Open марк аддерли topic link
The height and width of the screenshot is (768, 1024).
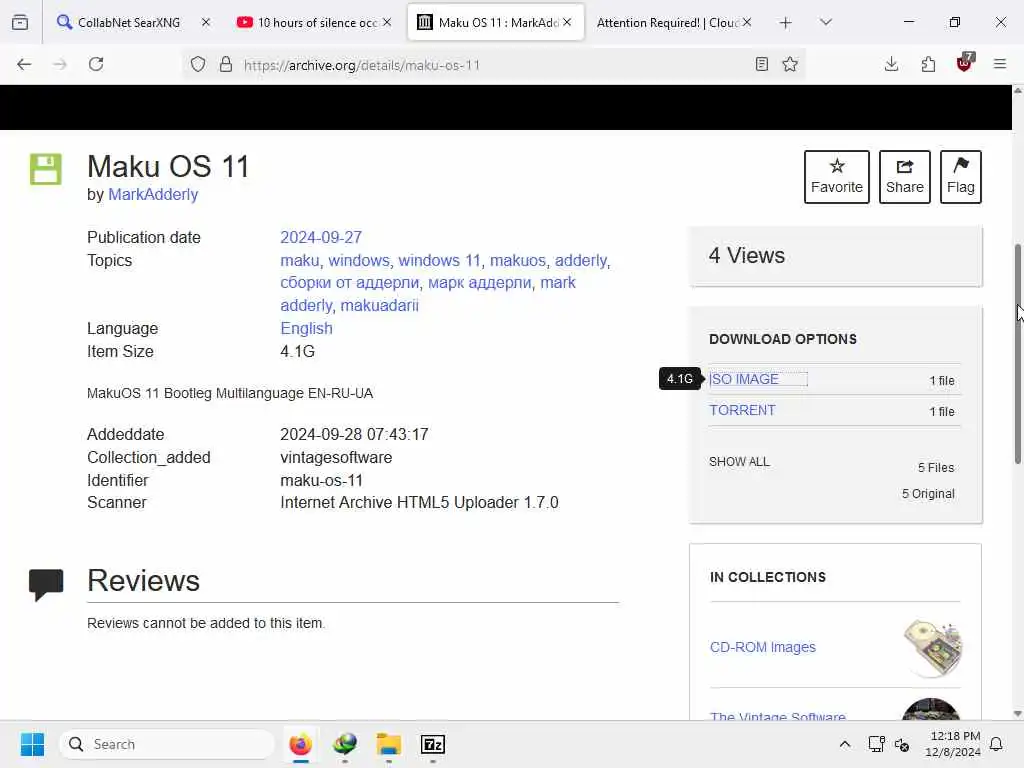point(480,283)
